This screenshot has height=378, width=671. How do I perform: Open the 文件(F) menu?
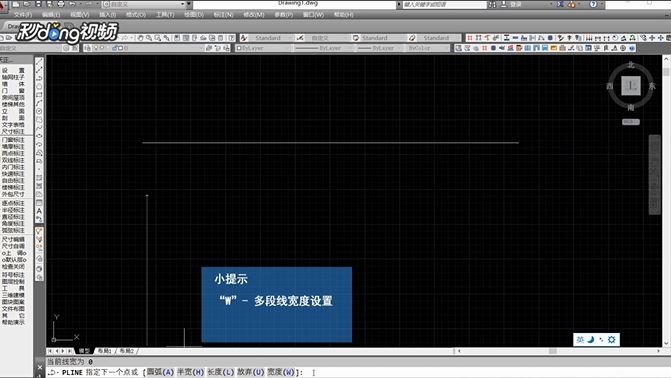click(23, 15)
